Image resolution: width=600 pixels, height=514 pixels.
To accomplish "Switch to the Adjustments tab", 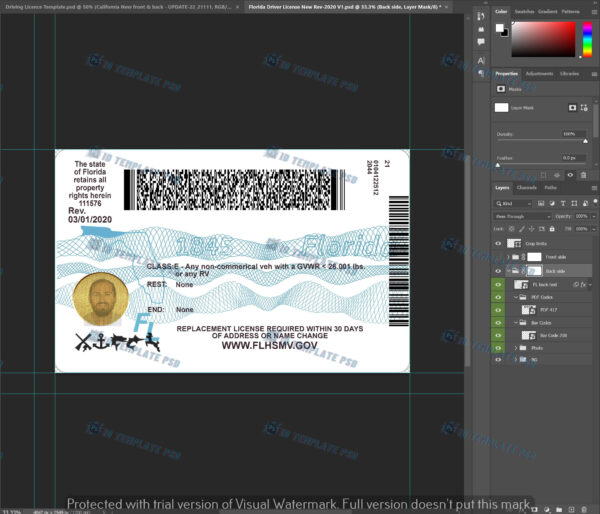I will (539, 73).
